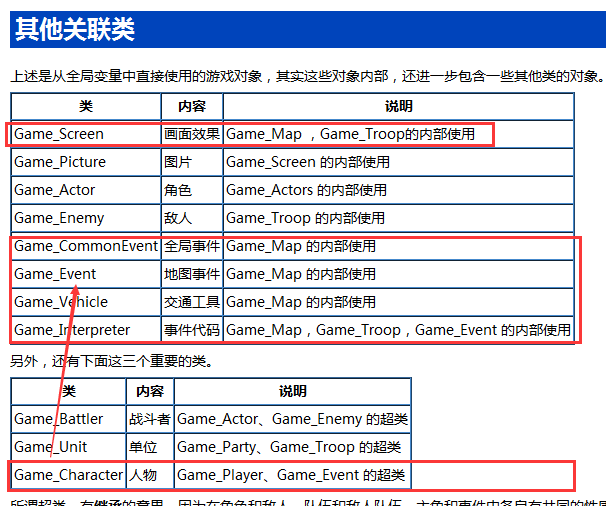This screenshot has height=506, width=606.
Task: Click the first table's 内容 header
Action: [192, 106]
